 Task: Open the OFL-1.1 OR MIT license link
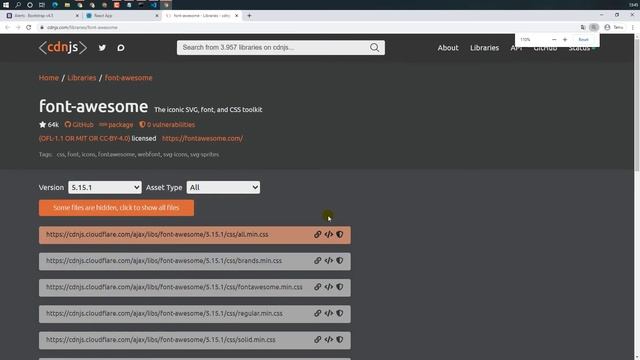point(84,138)
